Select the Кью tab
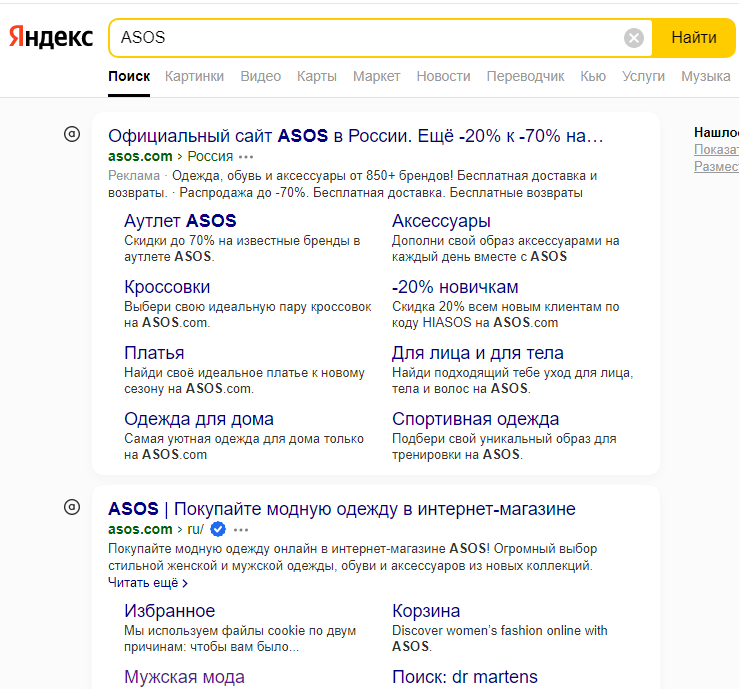This screenshot has height=689, width=739. pos(593,76)
